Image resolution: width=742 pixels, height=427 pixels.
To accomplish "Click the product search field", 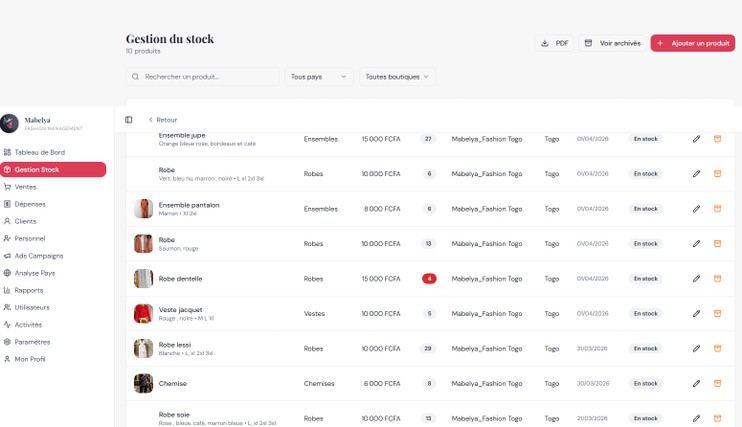I will click(x=203, y=76).
